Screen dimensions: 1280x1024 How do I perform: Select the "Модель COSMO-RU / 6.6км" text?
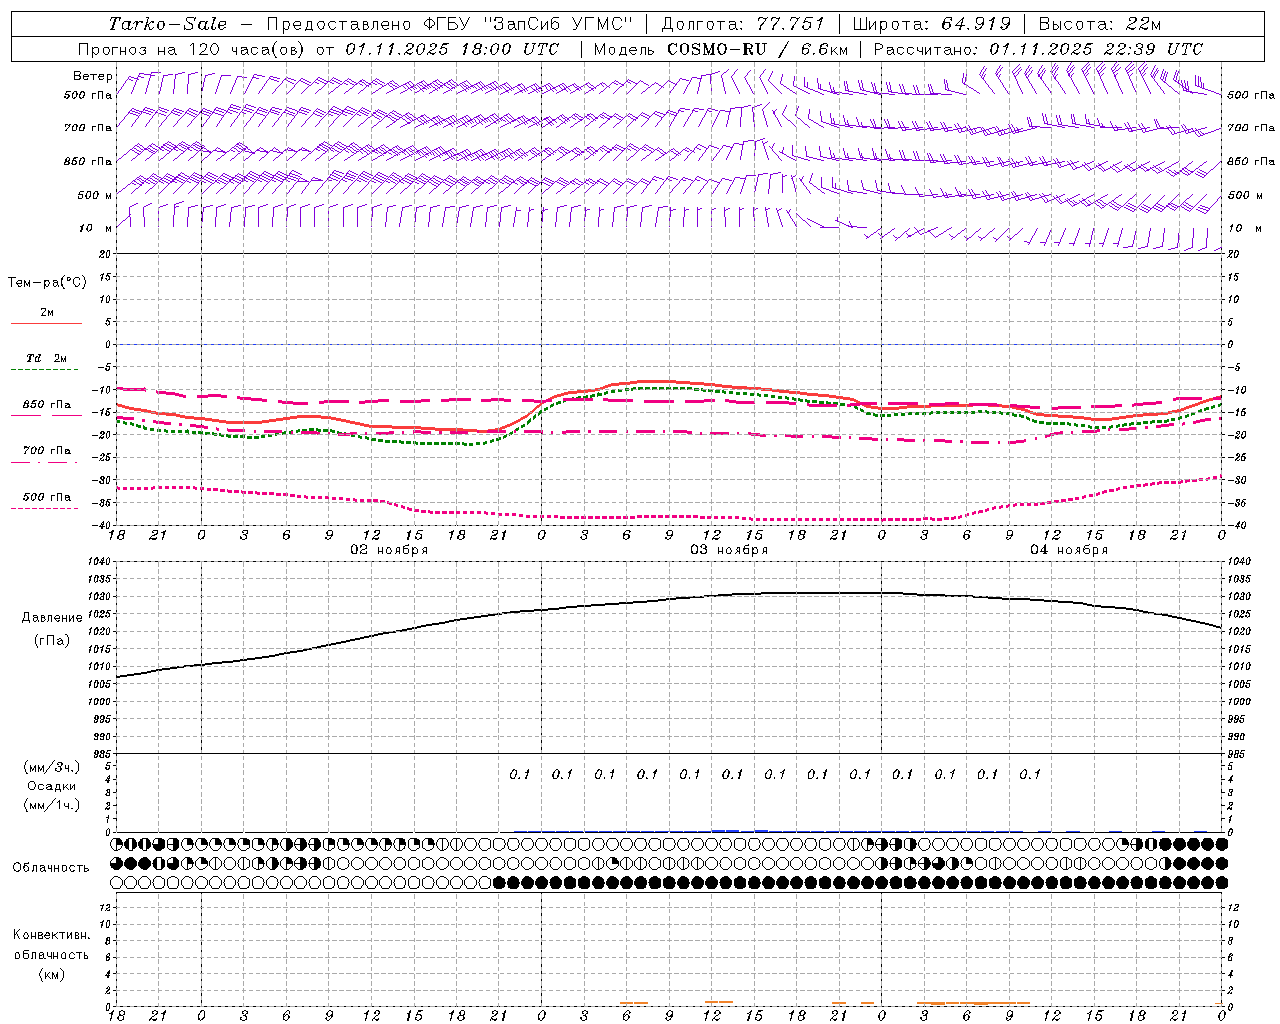click(x=721, y=49)
